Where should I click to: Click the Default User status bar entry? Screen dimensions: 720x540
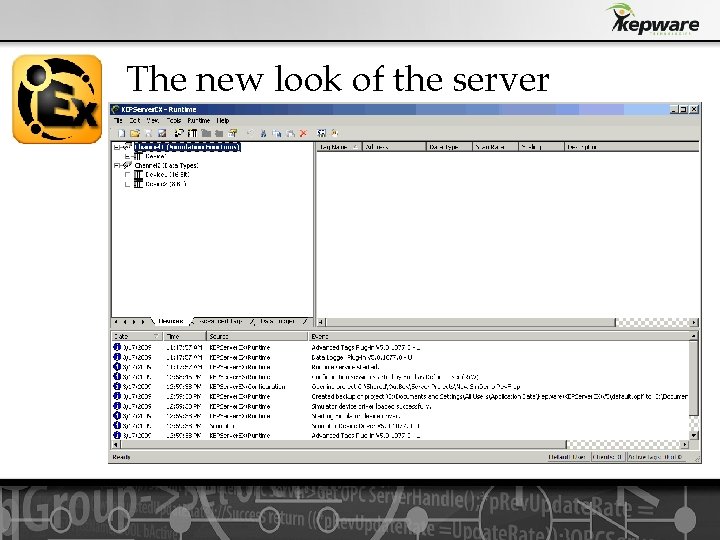point(567,457)
